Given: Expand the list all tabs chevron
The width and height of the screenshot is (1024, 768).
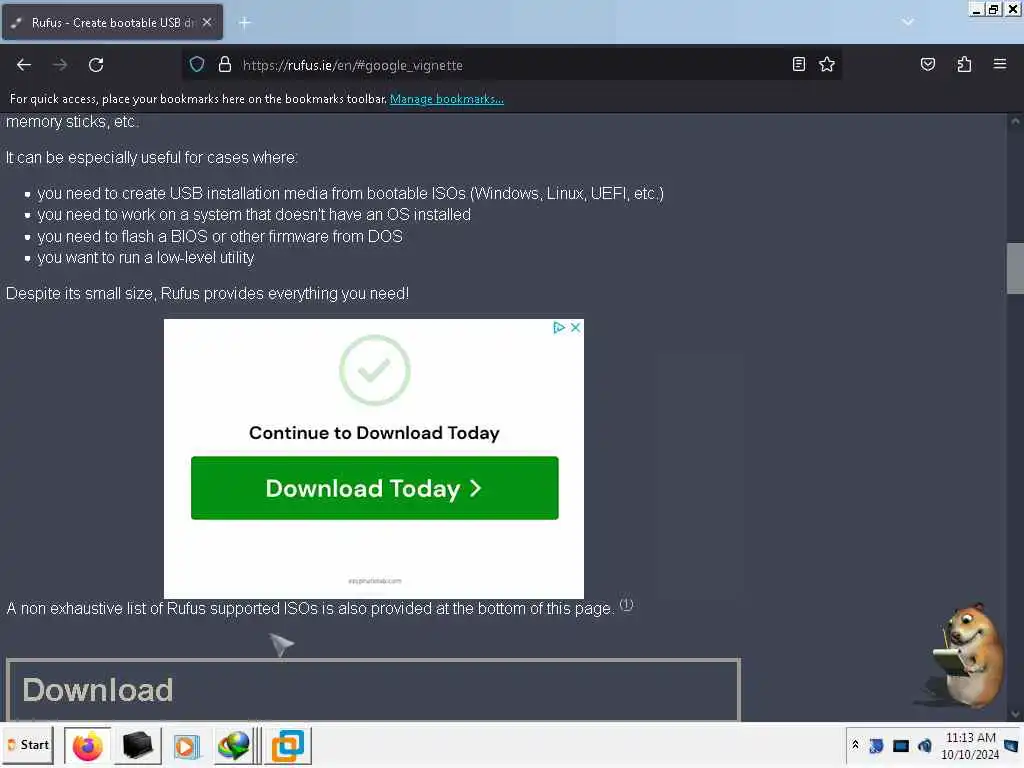Looking at the screenshot, I should click(x=907, y=22).
